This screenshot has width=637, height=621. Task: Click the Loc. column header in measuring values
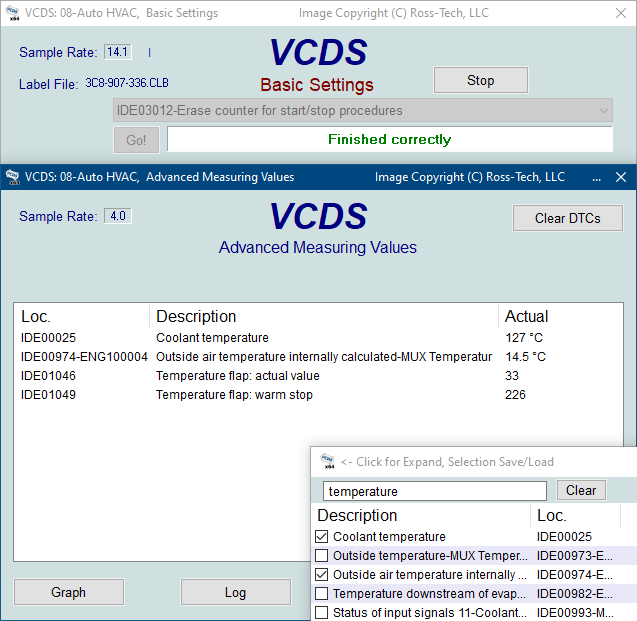36,316
